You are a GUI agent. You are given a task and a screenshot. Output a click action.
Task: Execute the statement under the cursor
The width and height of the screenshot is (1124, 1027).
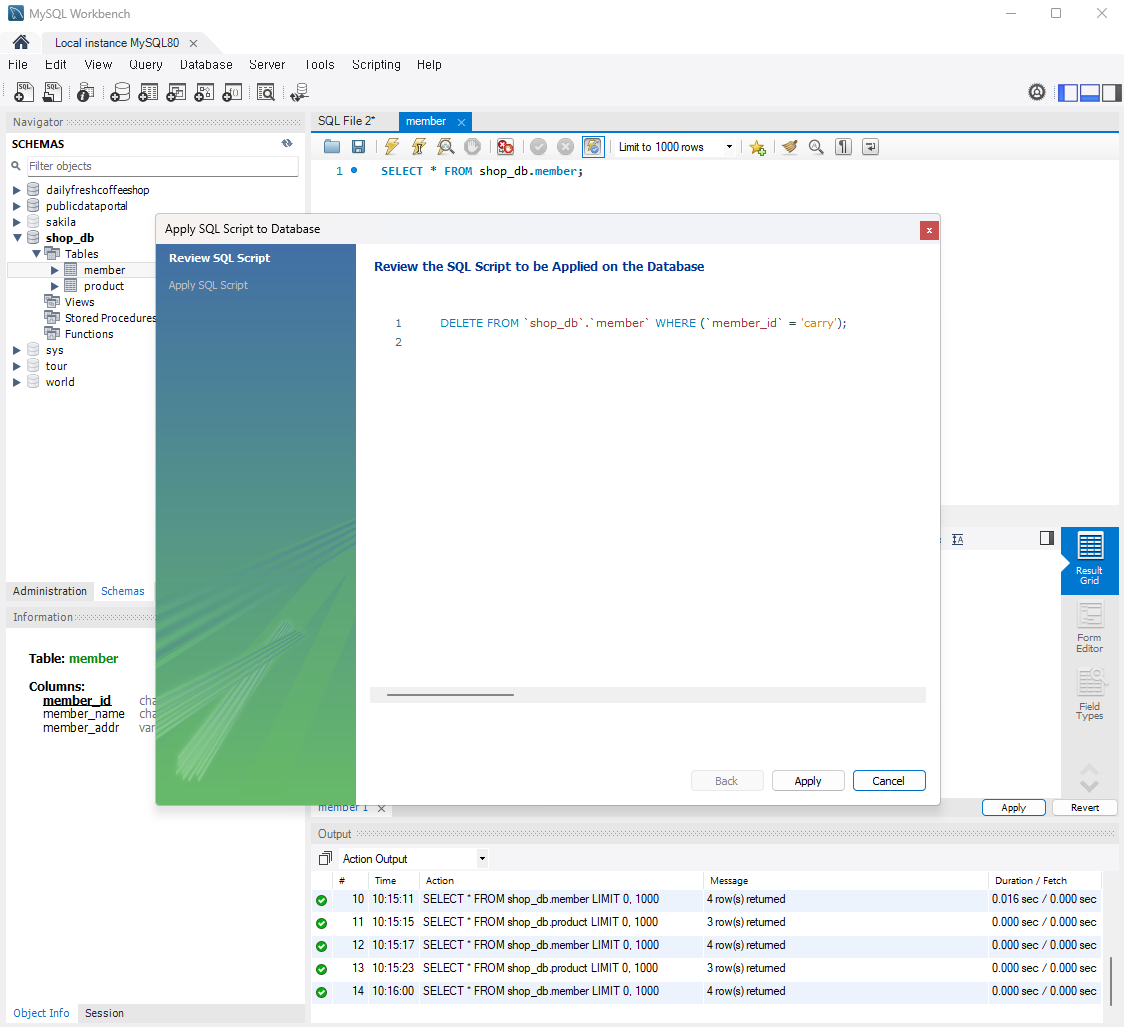419,147
